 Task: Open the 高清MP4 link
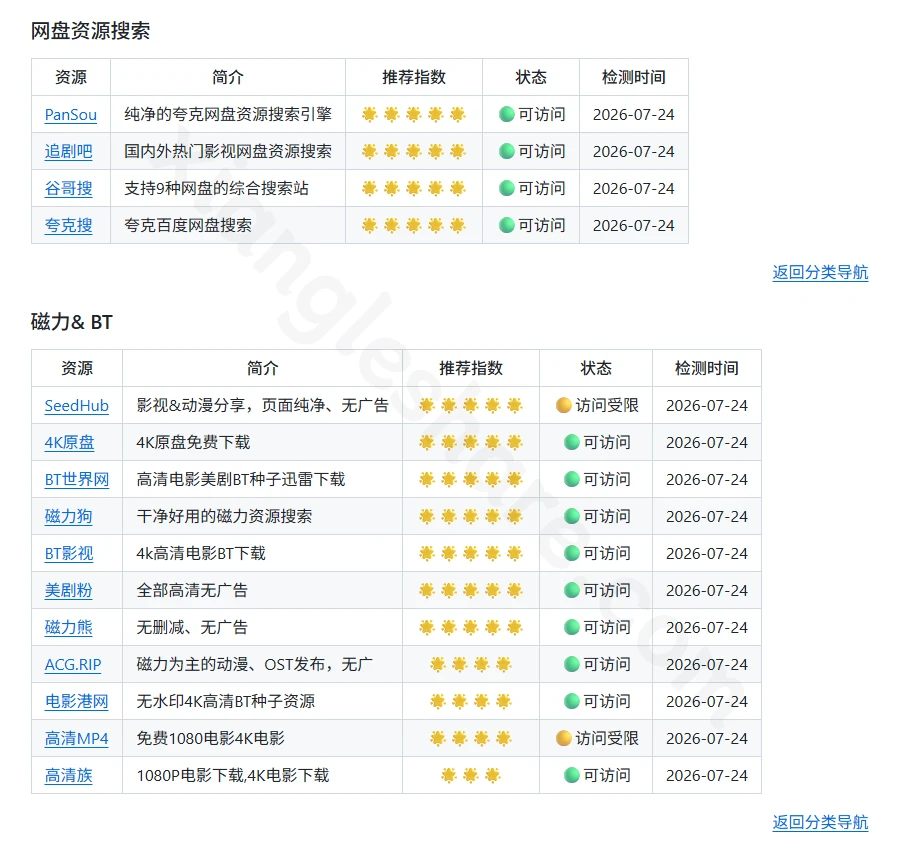click(76, 738)
